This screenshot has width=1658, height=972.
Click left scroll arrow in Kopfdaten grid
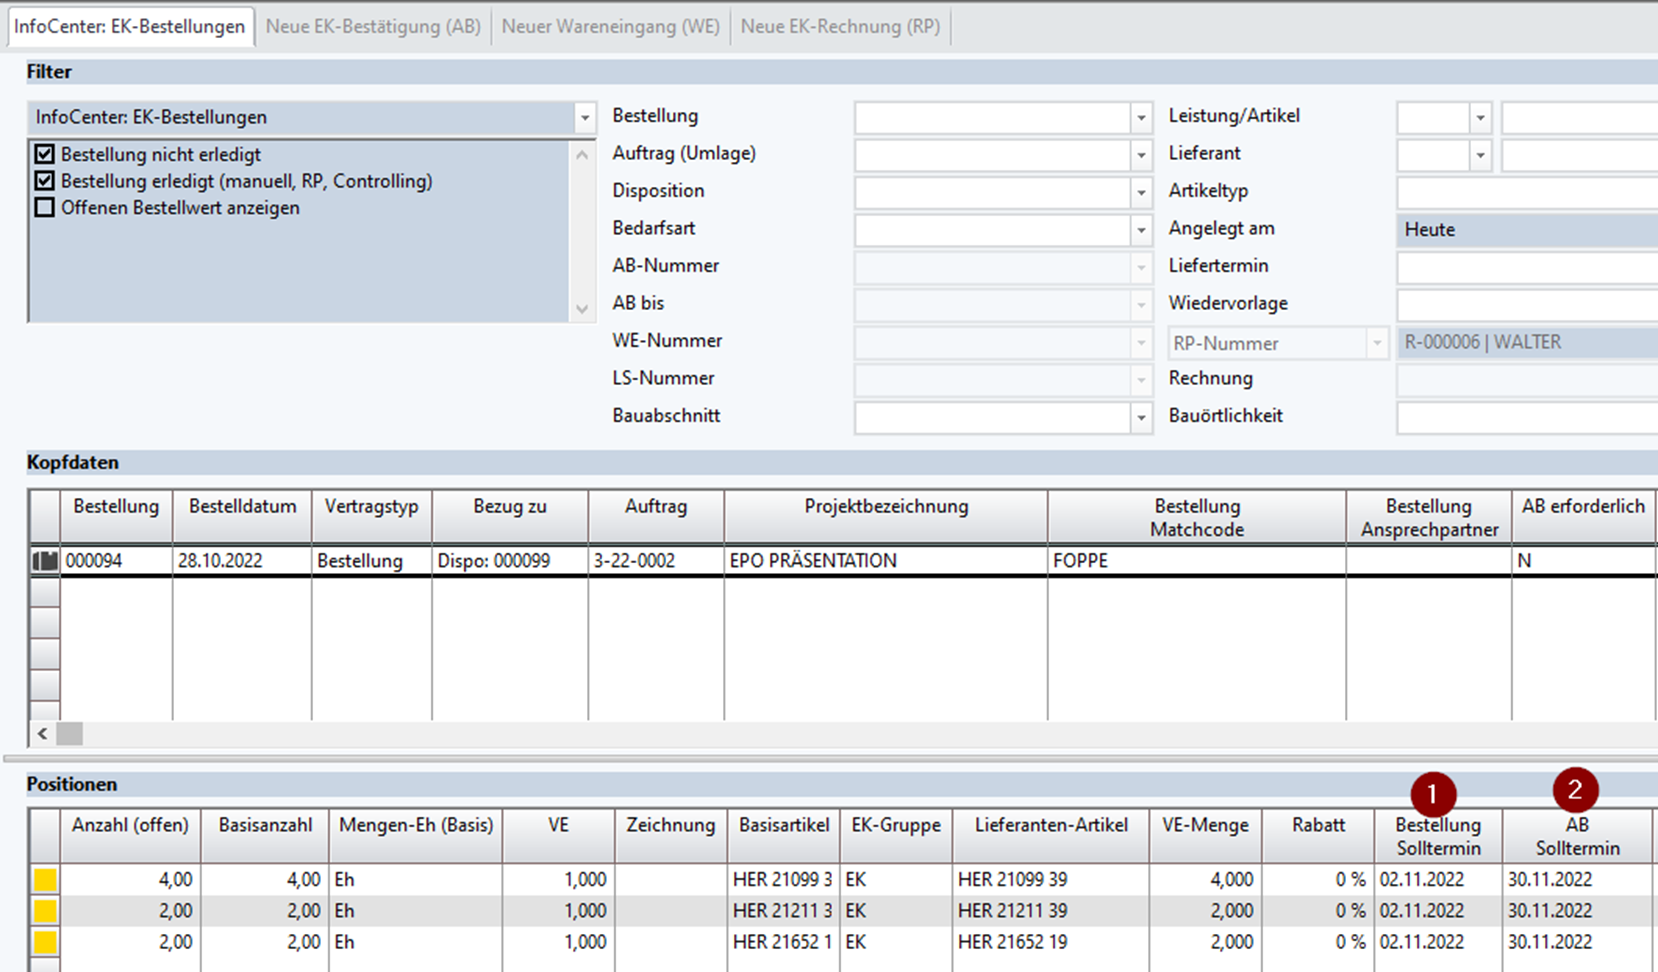(x=42, y=733)
